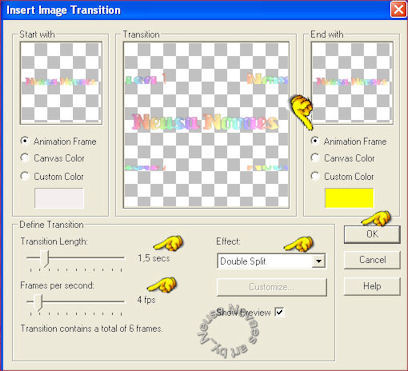The width and height of the screenshot is (408, 371).
Task: Toggle the Show Preview checkbox
Action: [x=279, y=312]
